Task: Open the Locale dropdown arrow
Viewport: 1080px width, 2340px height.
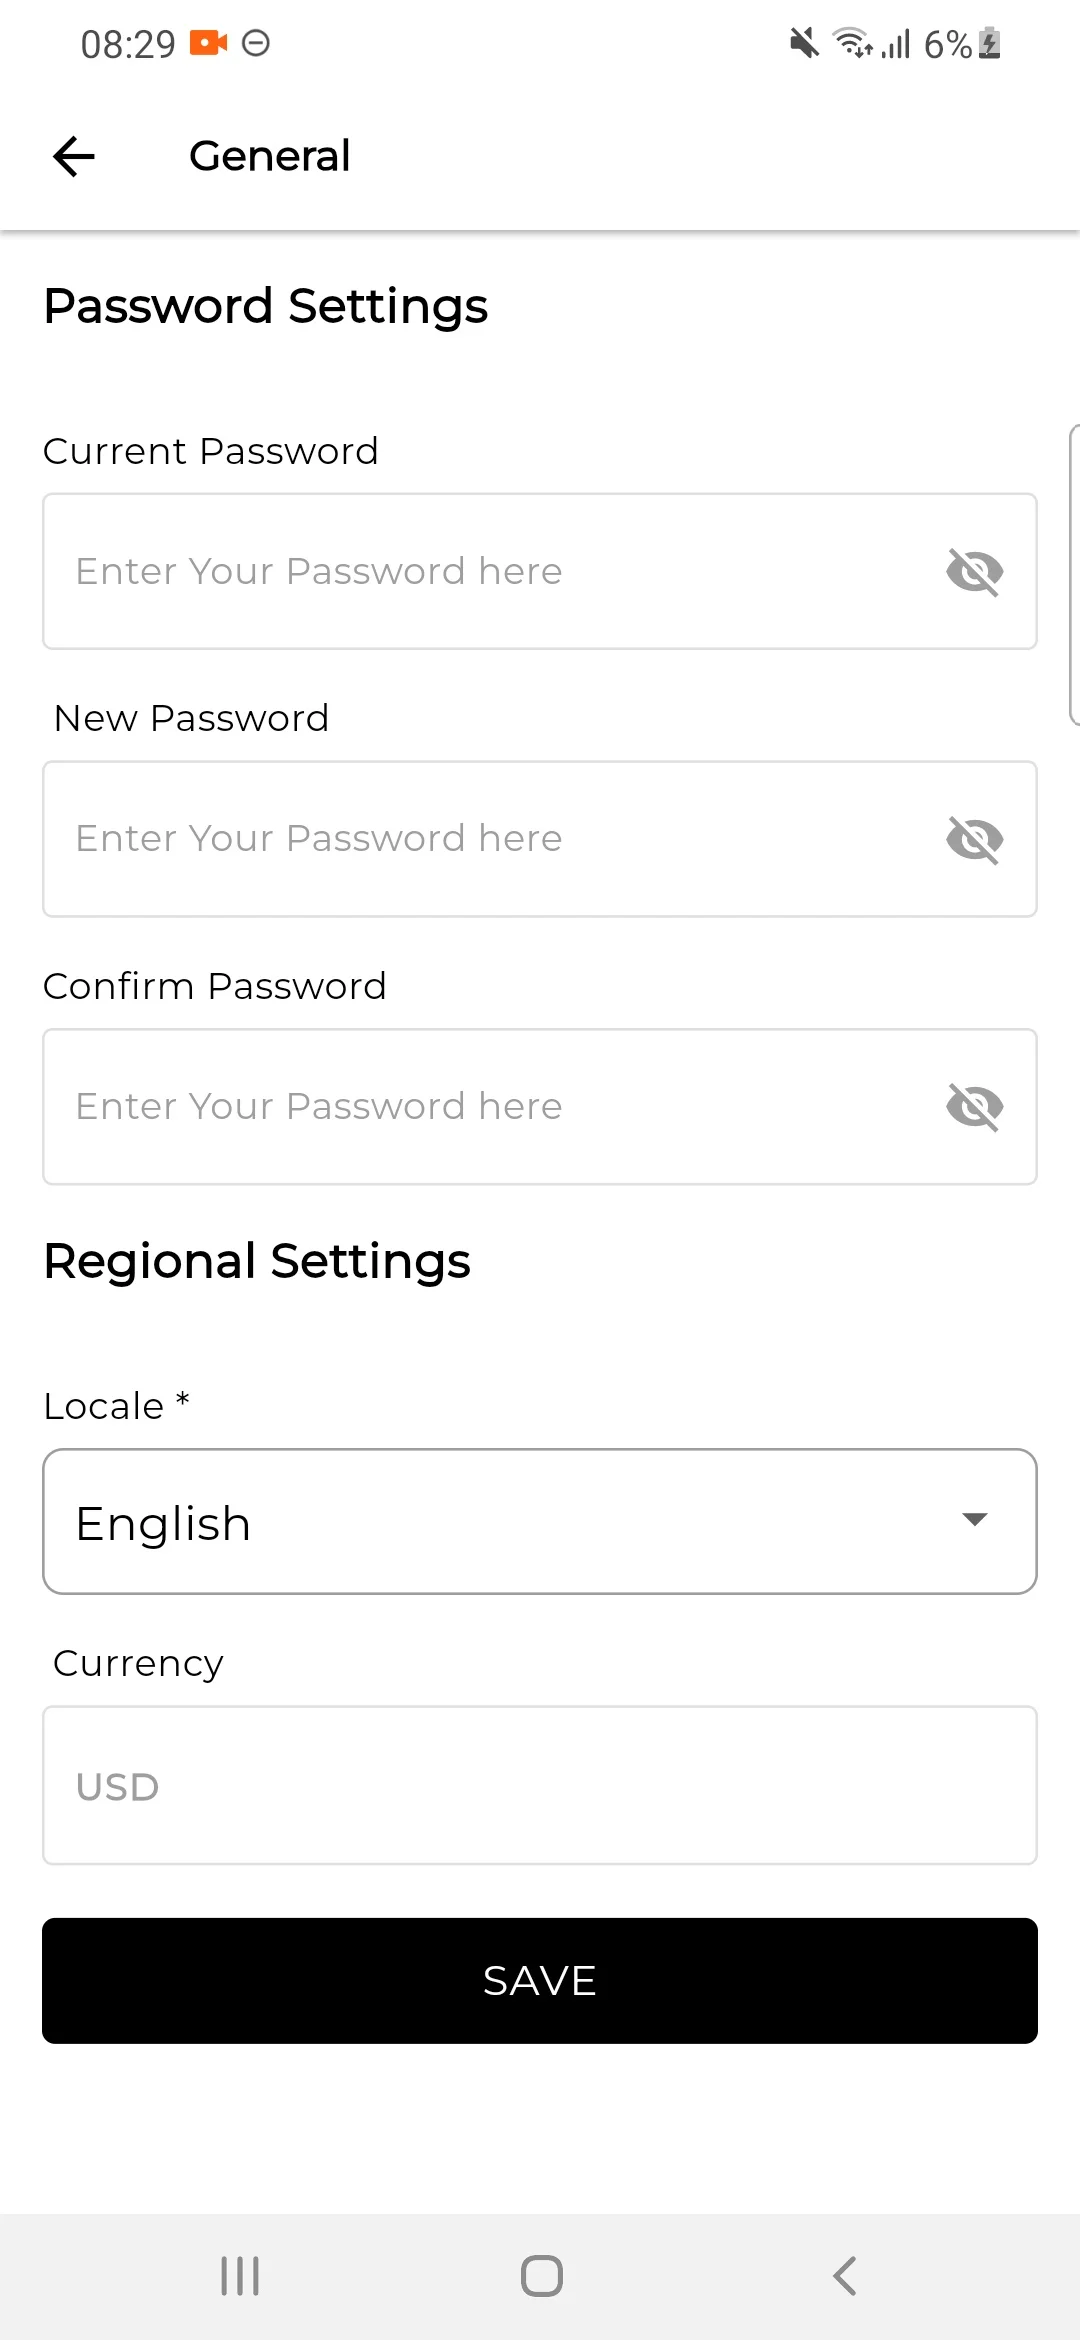Action: 974,1520
